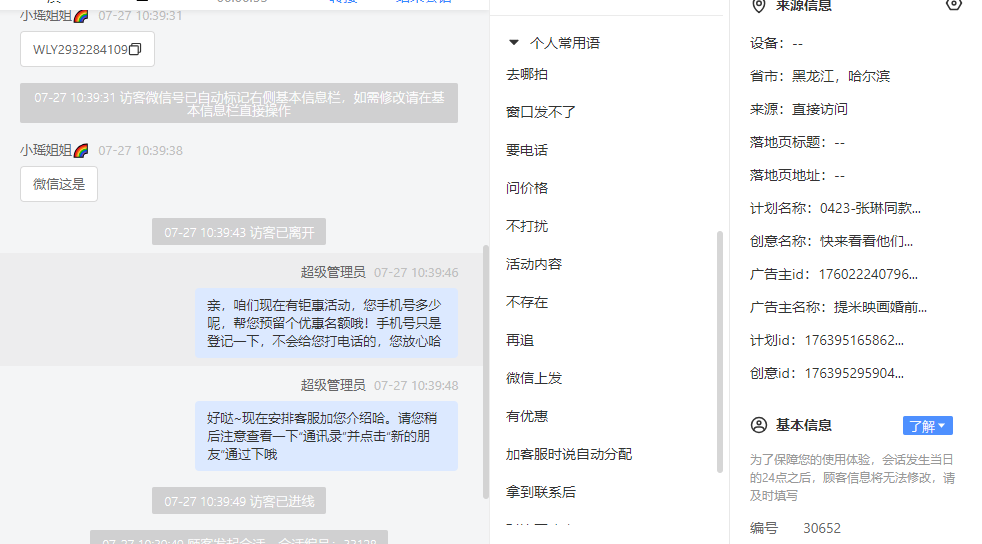Click the quick phrases list scrollbar

[720, 352]
